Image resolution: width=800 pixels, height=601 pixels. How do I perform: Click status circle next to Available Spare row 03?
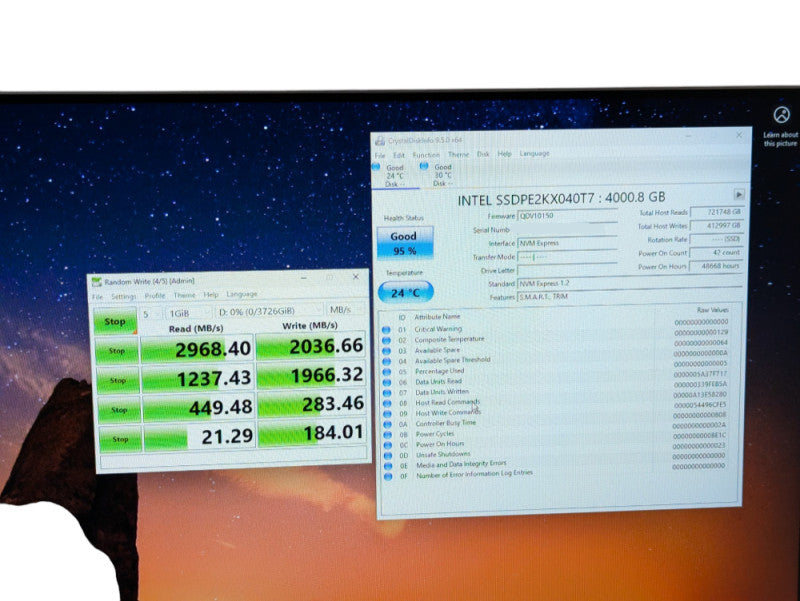386,351
